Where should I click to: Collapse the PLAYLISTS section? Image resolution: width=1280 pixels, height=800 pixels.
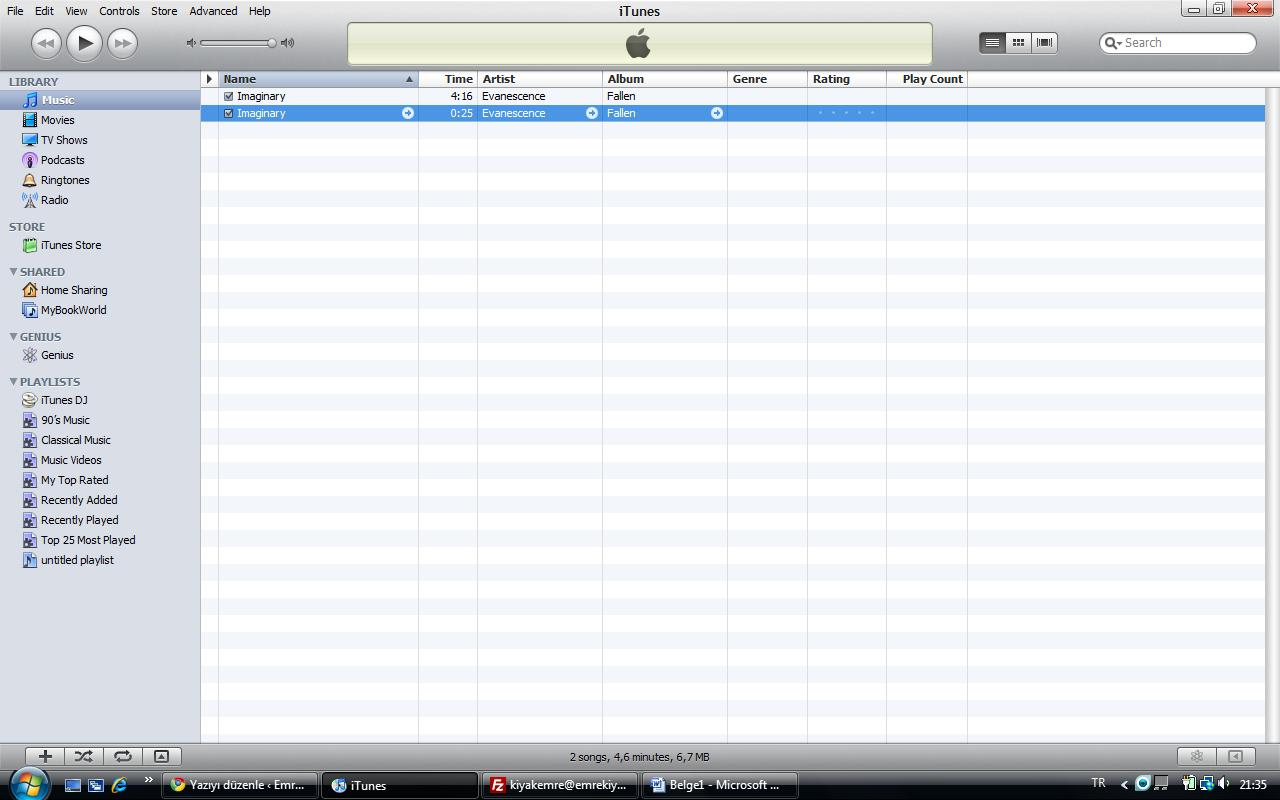pyautogui.click(x=13, y=381)
